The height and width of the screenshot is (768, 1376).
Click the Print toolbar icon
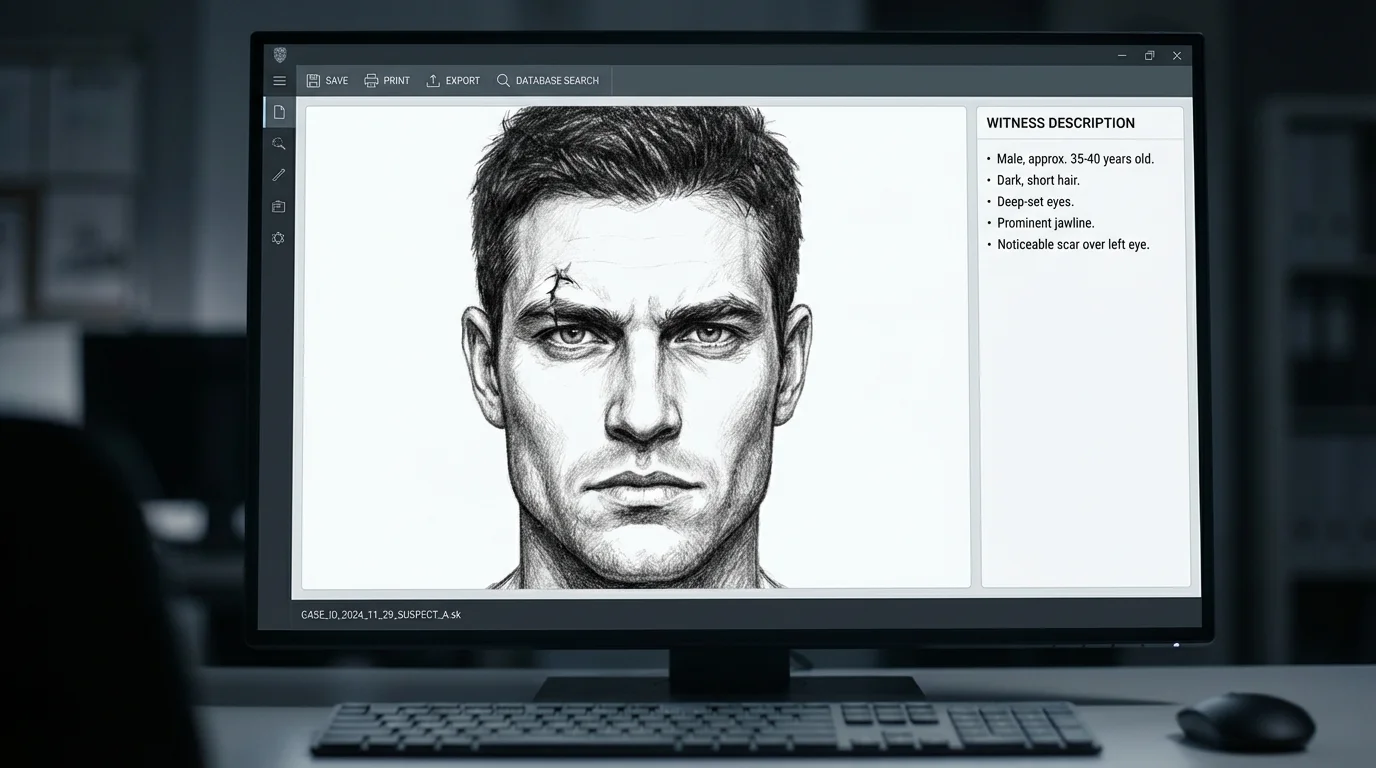click(369, 80)
